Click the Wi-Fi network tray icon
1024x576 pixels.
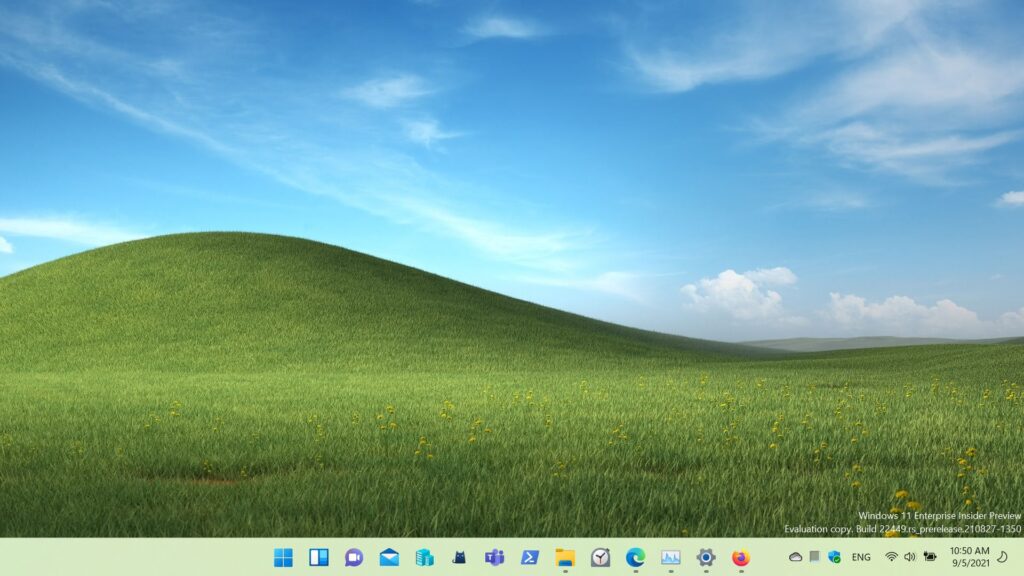891,557
